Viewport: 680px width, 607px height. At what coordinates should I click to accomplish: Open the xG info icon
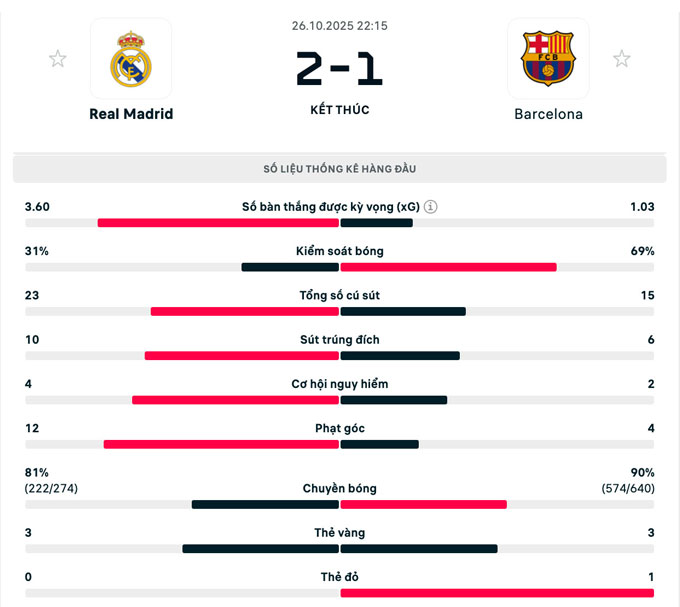click(x=431, y=207)
